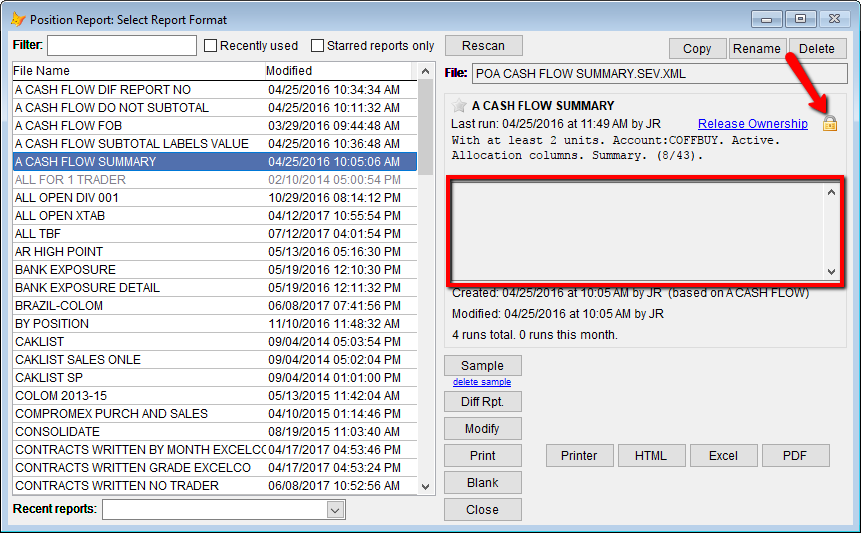861x533 pixels.
Task: Focus the Filter input field
Action: [122, 46]
